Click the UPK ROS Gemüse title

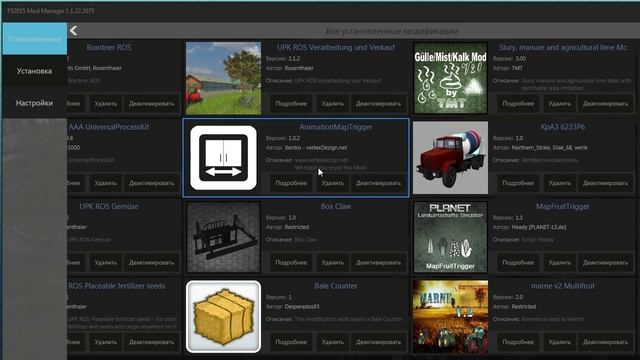(x=109, y=207)
